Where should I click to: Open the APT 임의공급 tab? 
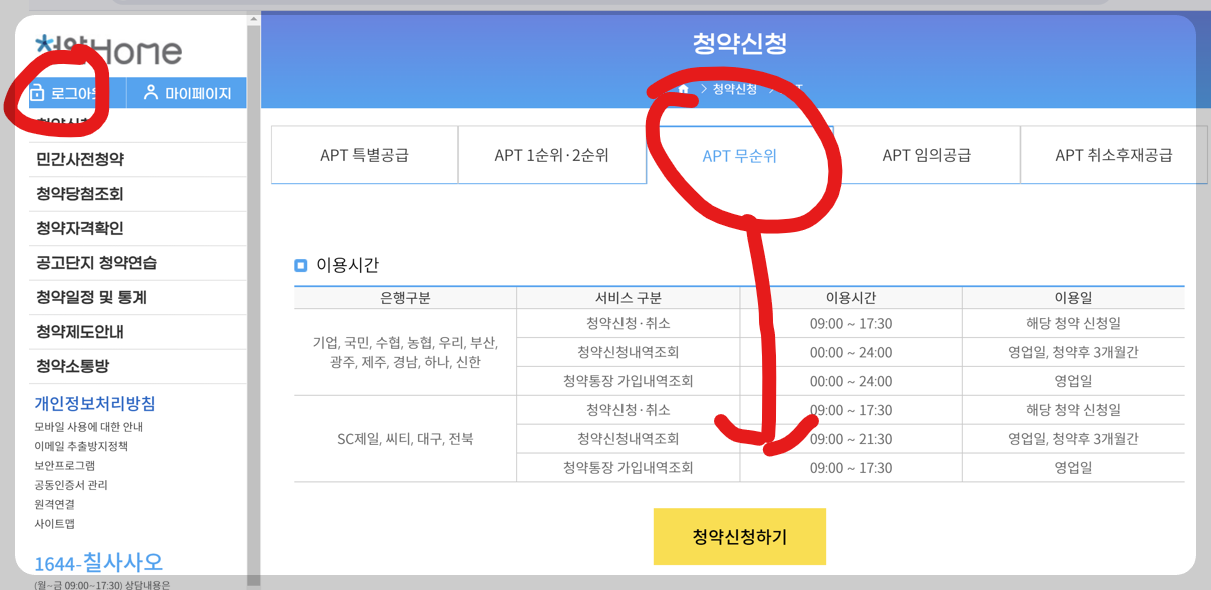tap(927, 155)
